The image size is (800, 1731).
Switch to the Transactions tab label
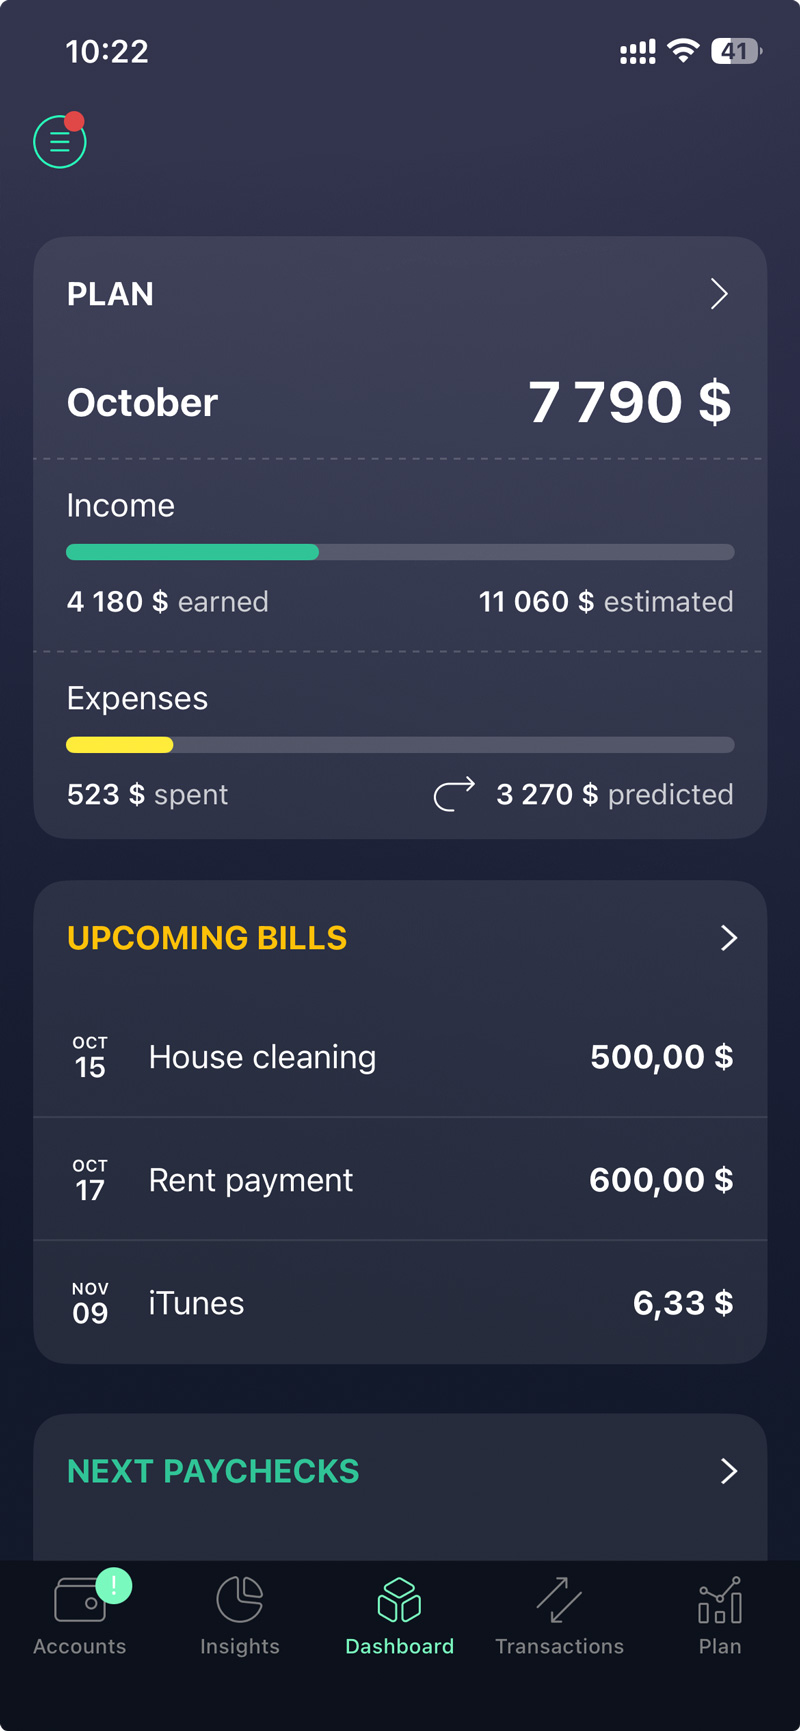tap(559, 1646)
